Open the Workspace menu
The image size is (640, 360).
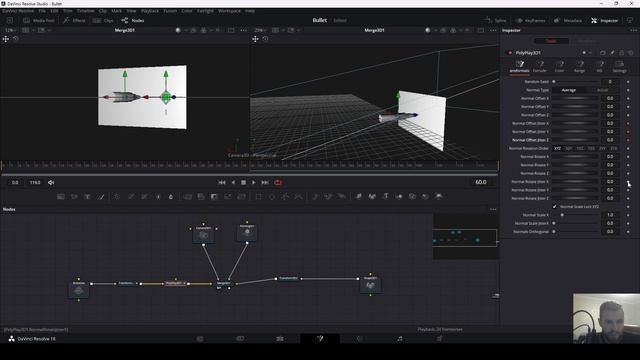(229, 11)
